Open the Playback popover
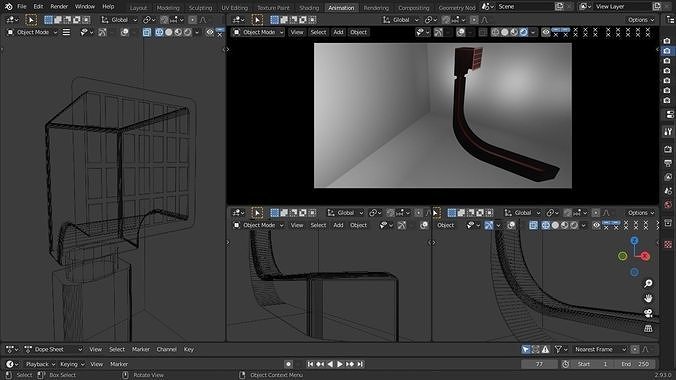 pyautogui.click(x=41, y=364)
